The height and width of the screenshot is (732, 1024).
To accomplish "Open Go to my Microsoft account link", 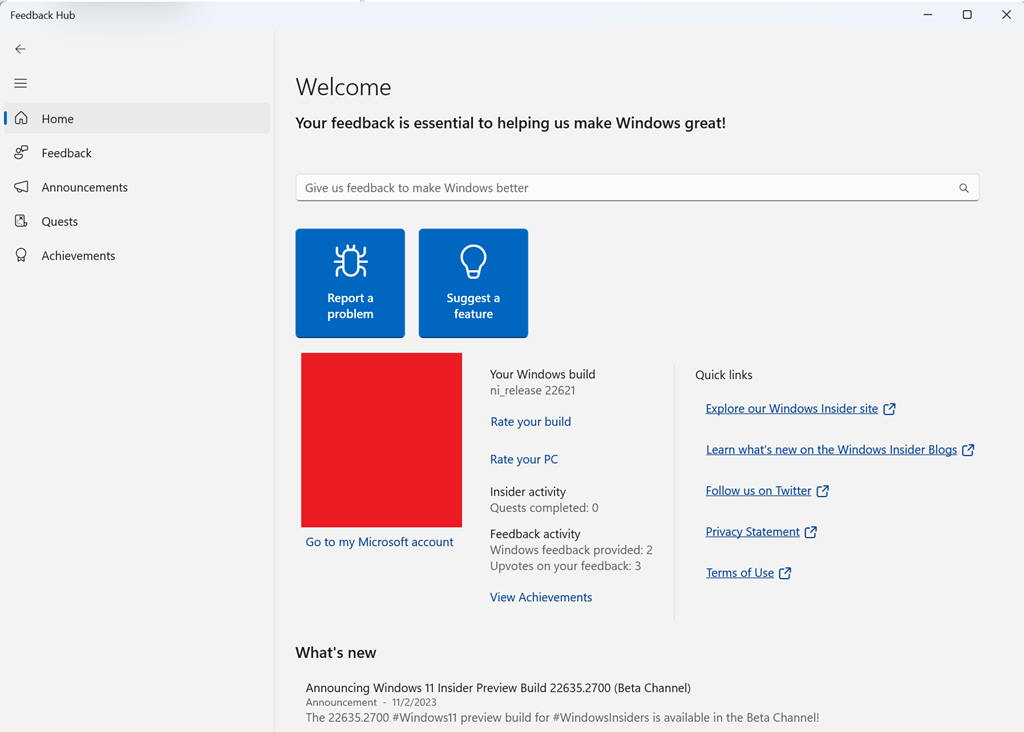I will coord(379,542).
